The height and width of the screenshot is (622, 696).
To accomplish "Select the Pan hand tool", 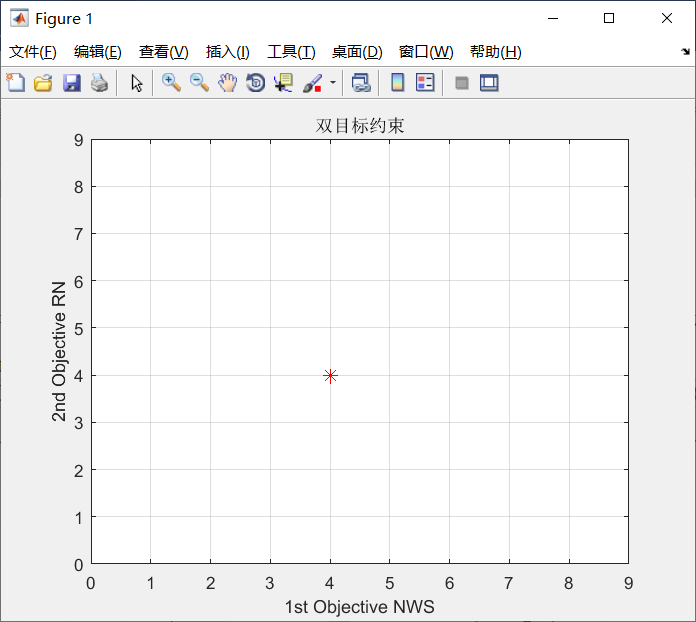I will tap(228, 83).
